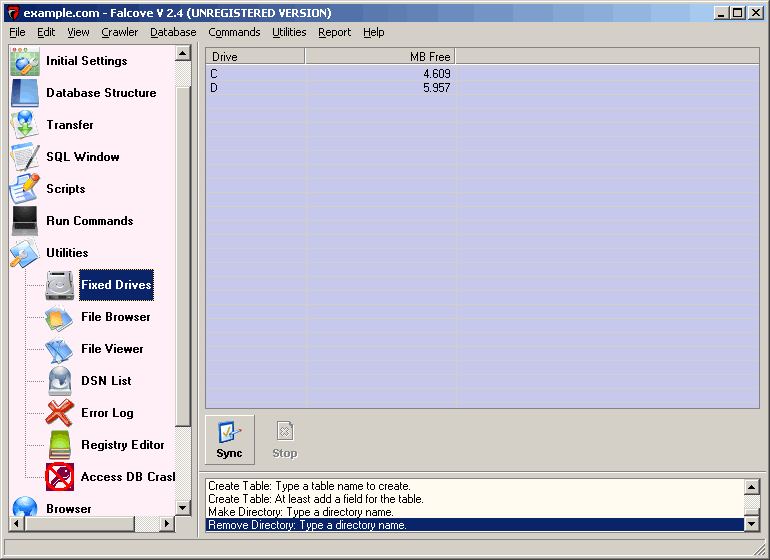This screenshot has height=560, width=770.
Task: Open the Commands menu
Action: coord(234,32)
